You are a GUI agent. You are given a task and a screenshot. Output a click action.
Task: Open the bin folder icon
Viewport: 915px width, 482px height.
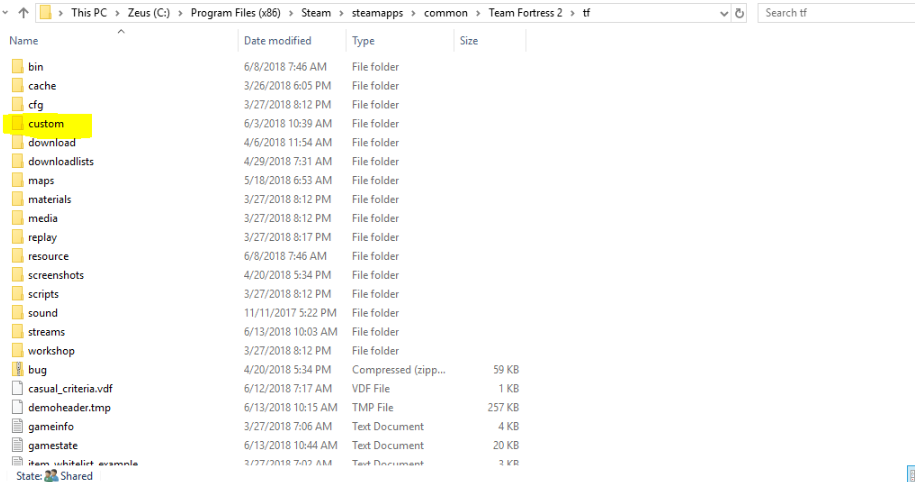18,67
